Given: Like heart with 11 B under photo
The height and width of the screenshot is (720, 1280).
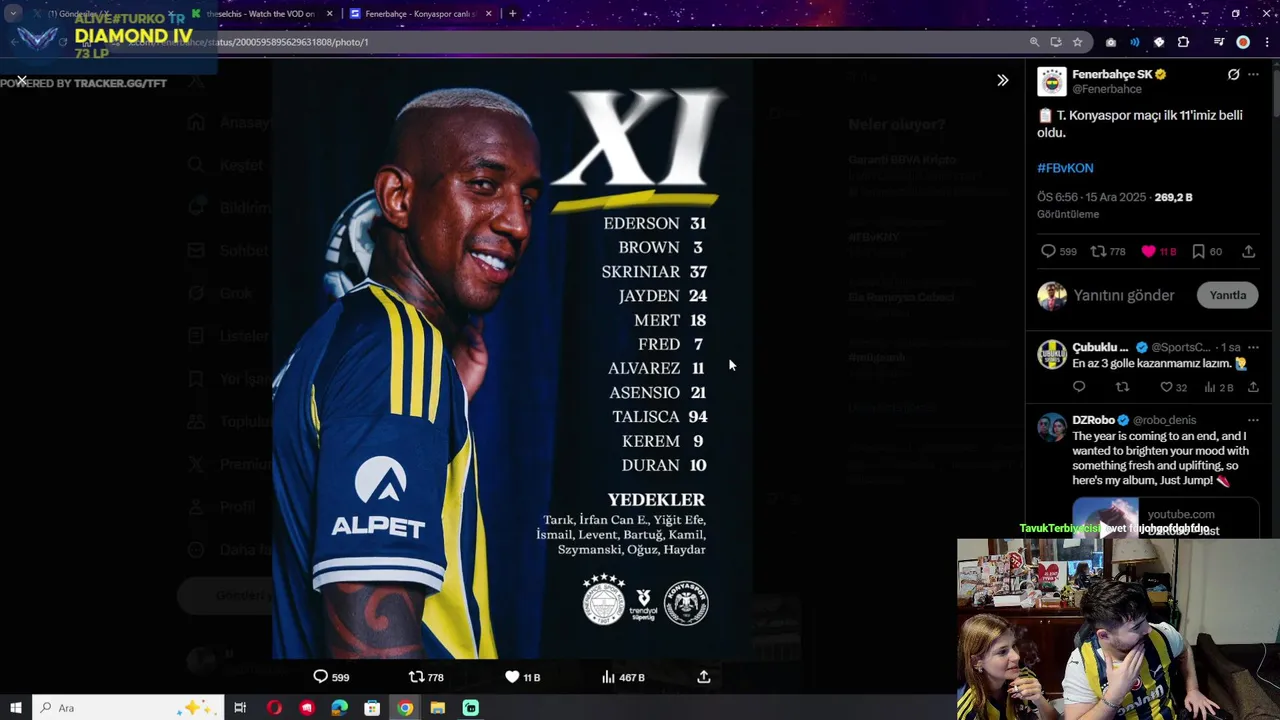Looking at the screenshot, I should coord(512,677).
